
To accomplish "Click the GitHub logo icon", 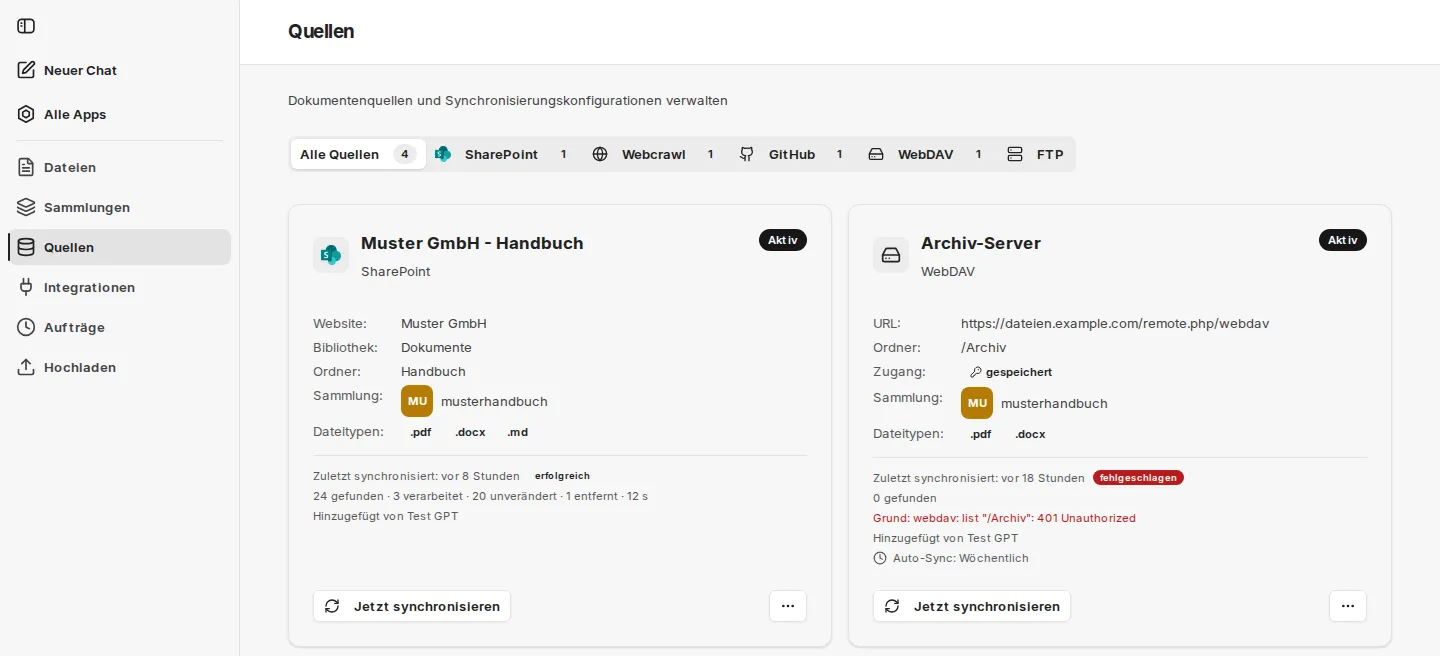I will [746, 154].
